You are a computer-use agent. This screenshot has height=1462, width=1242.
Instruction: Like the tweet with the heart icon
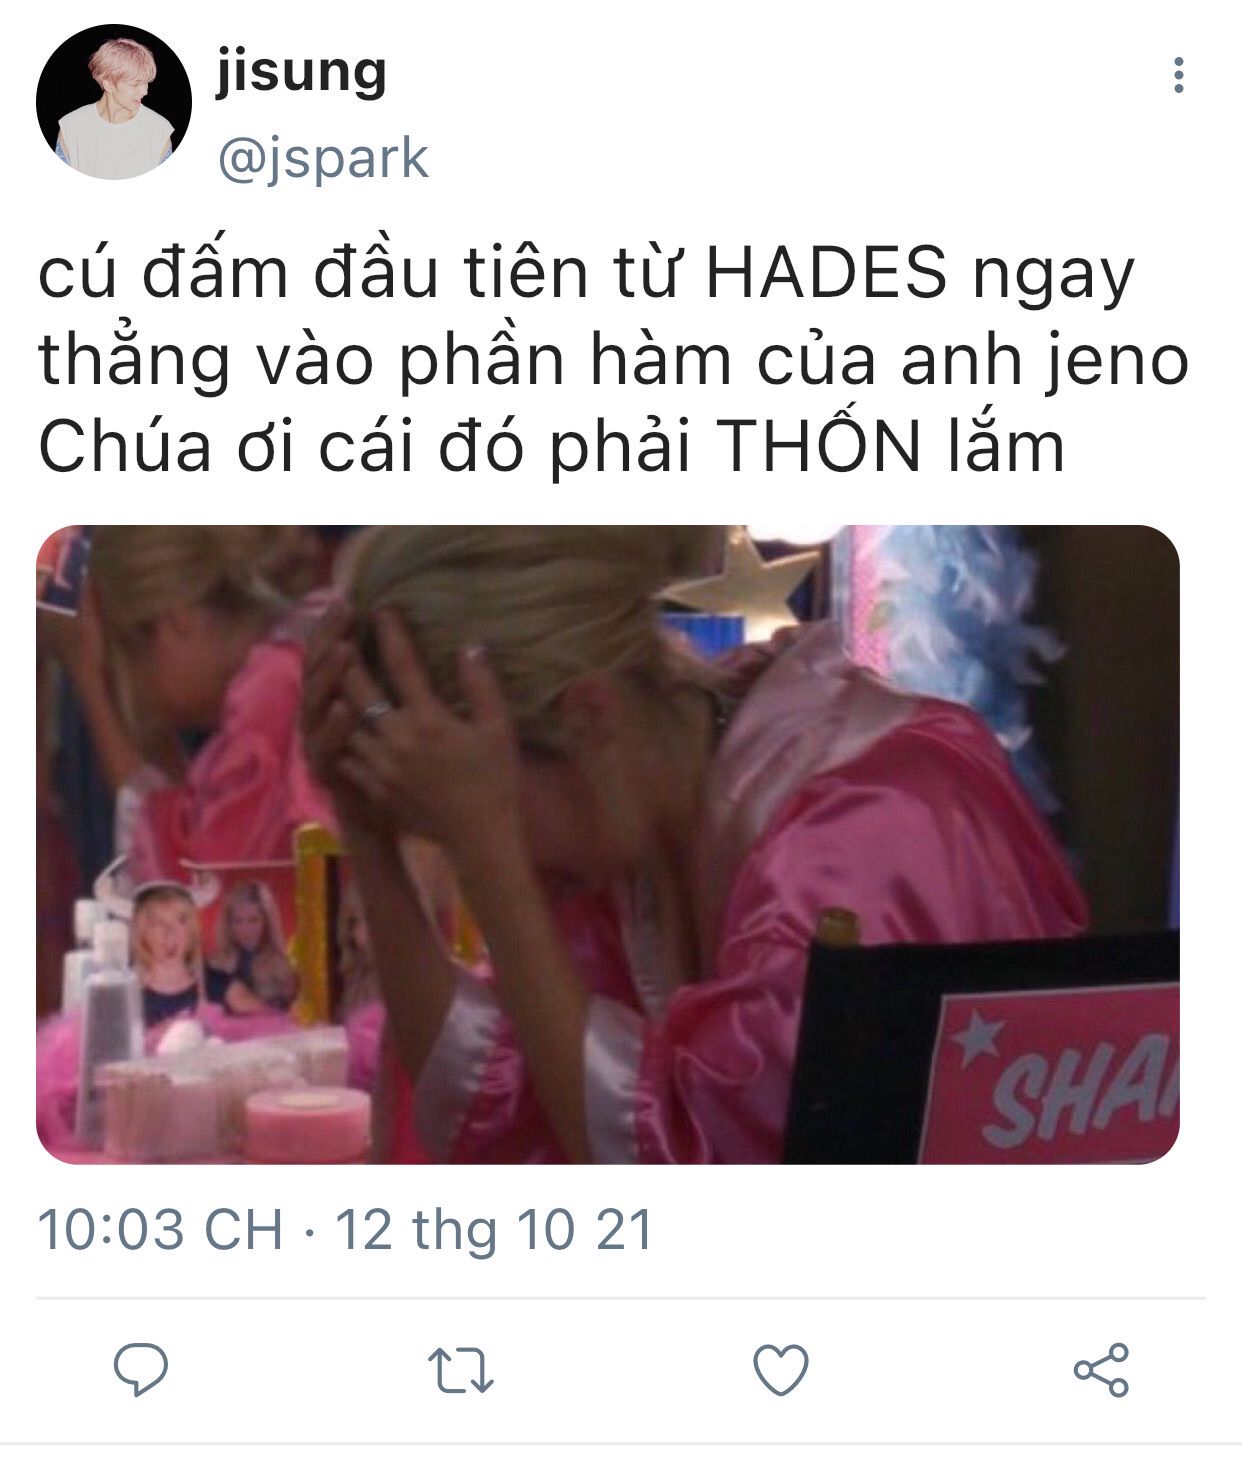coord(781,1369)
